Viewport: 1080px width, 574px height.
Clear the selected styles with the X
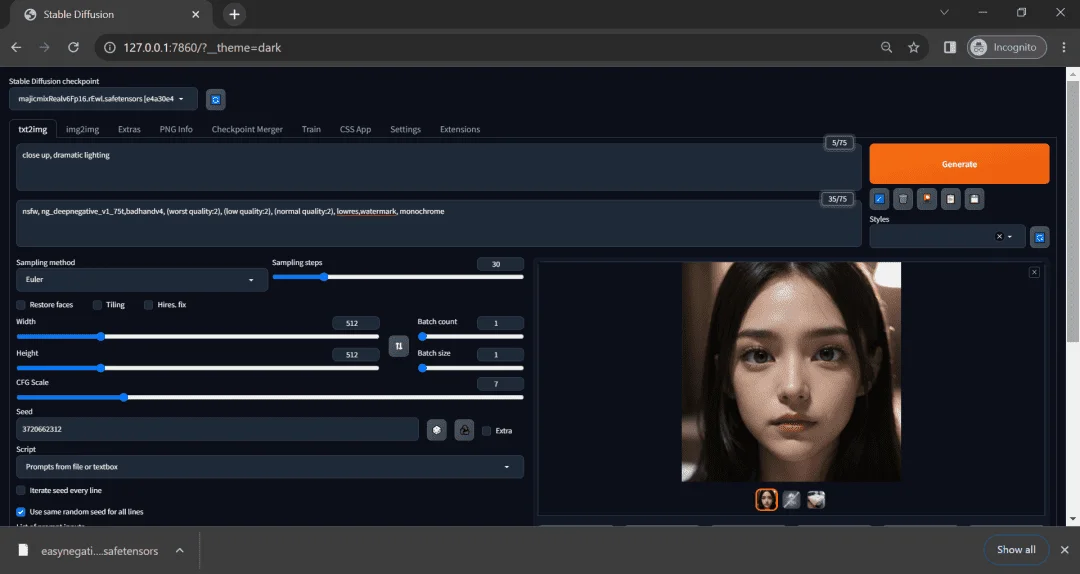999,236
